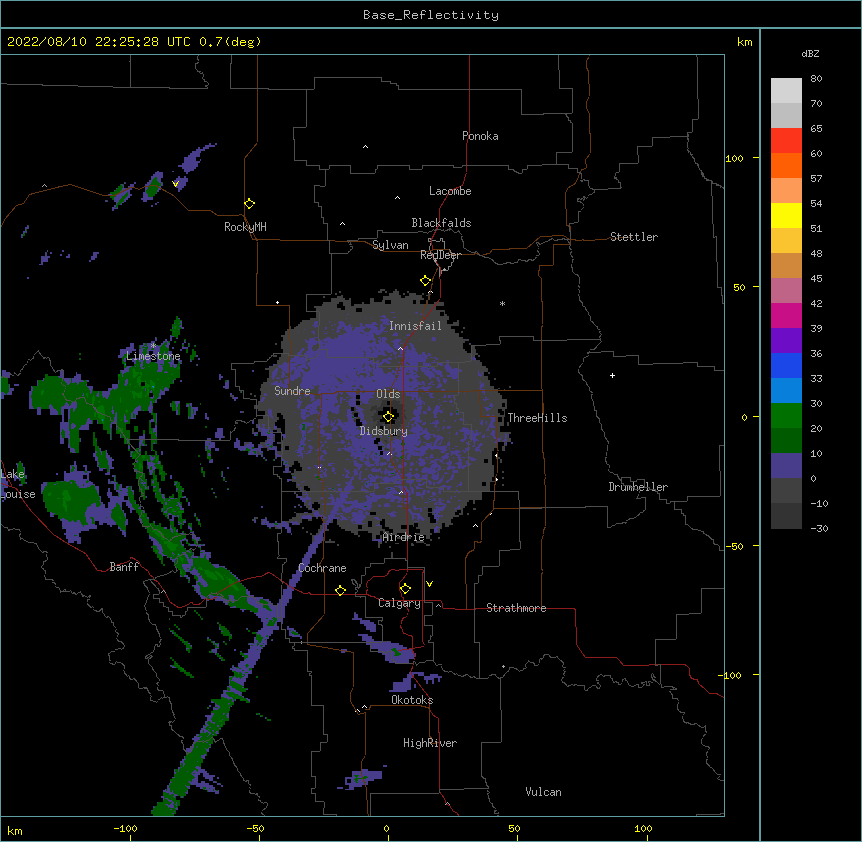This screenshot has height=842, width=862.
Task: Click the Innisfail town label
Action: [x=415, y=326]
